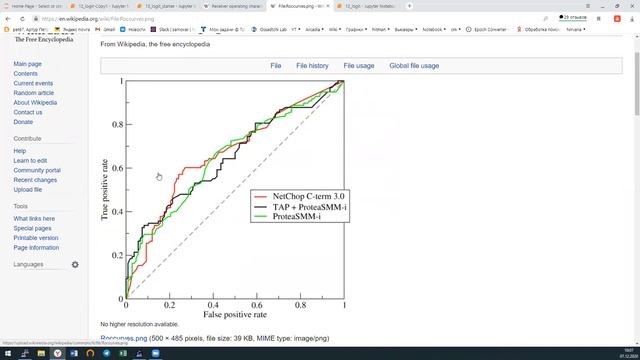
Task: Open the Recent changes link
Action: coord(35,180)
